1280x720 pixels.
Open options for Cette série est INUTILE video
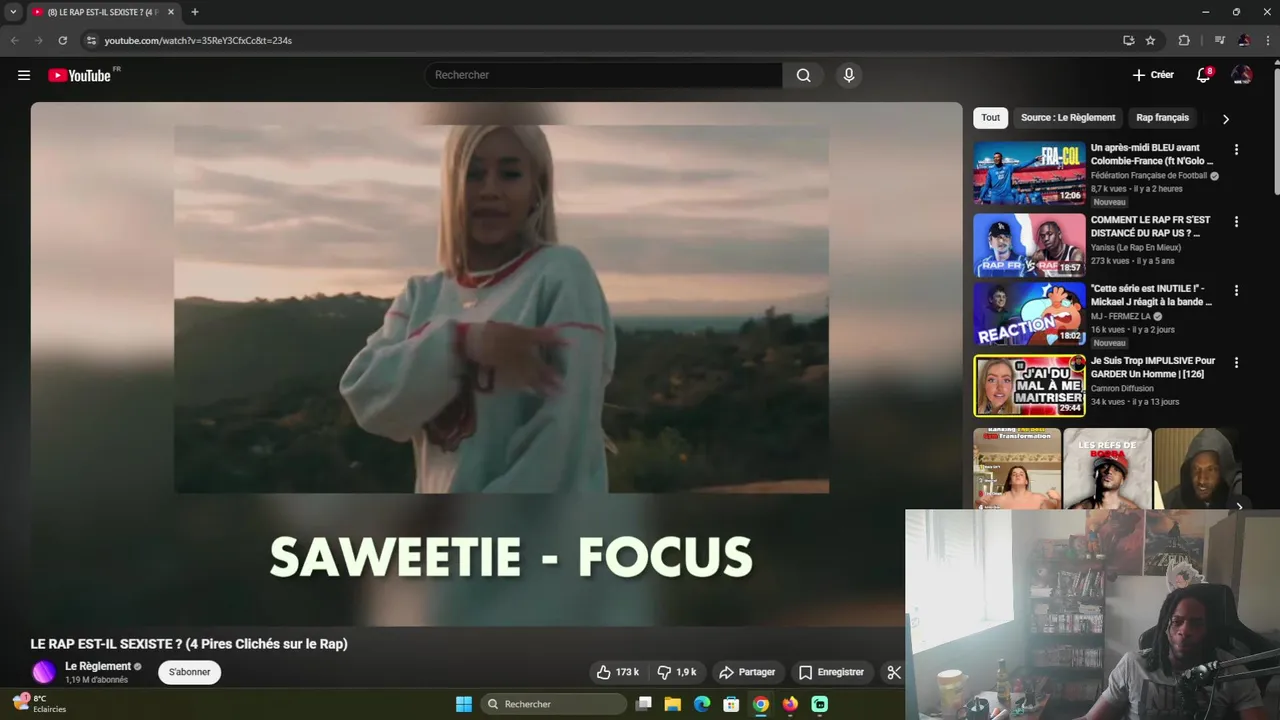coord(1236,291)
